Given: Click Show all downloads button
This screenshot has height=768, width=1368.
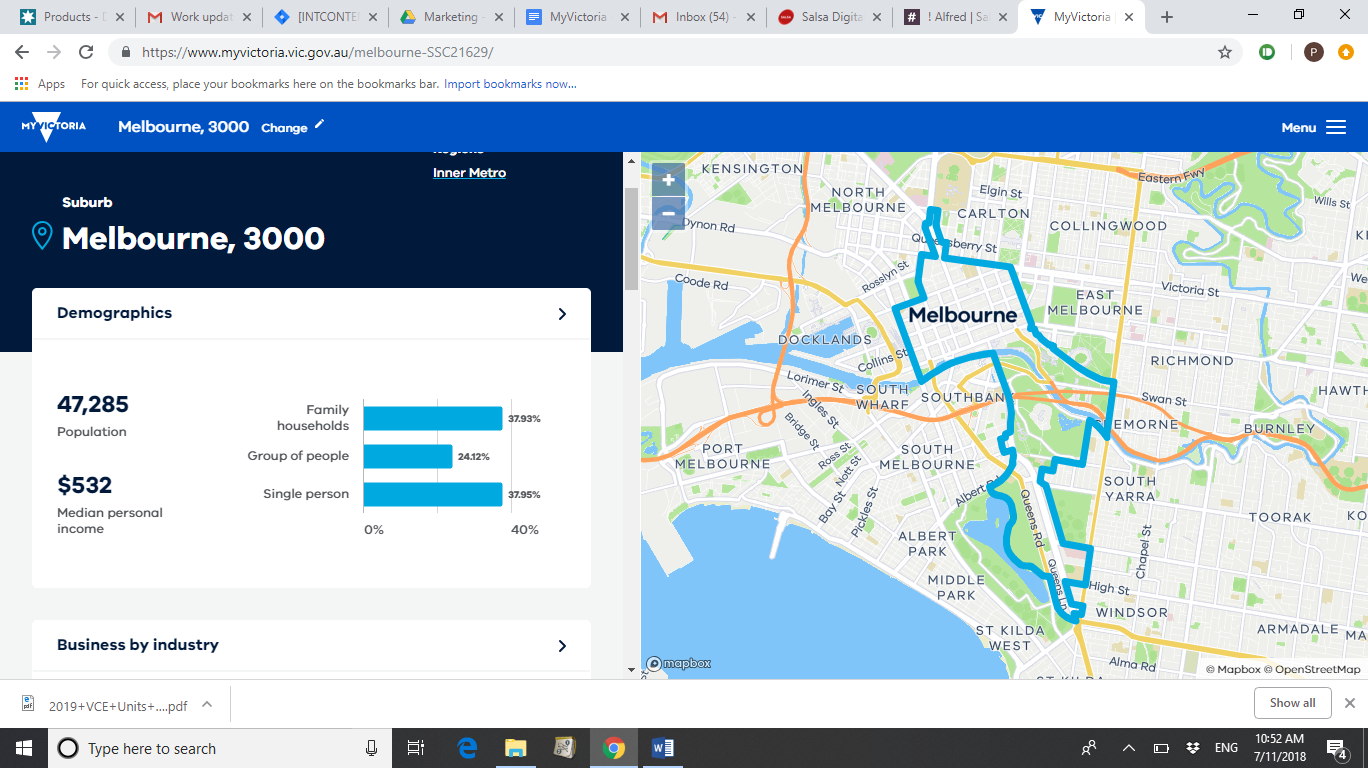Looking at the screenshot, I should click(x=1292, y=703).
